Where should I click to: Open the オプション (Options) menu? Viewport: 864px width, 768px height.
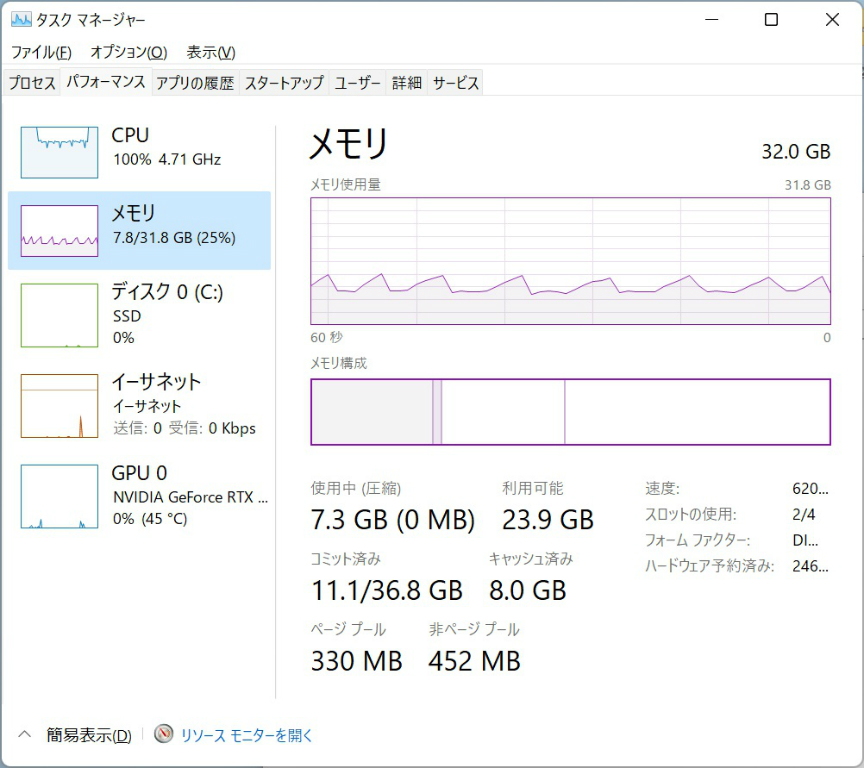(128, 52)
